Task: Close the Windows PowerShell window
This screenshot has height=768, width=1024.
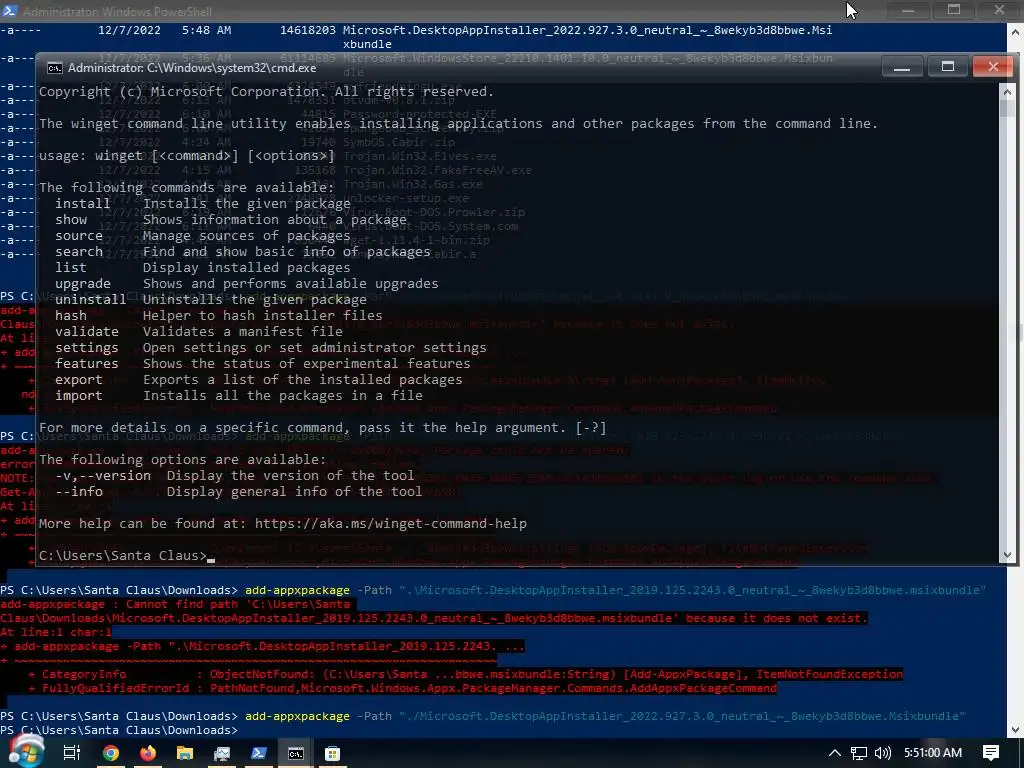Action: (x=999, y=10)
